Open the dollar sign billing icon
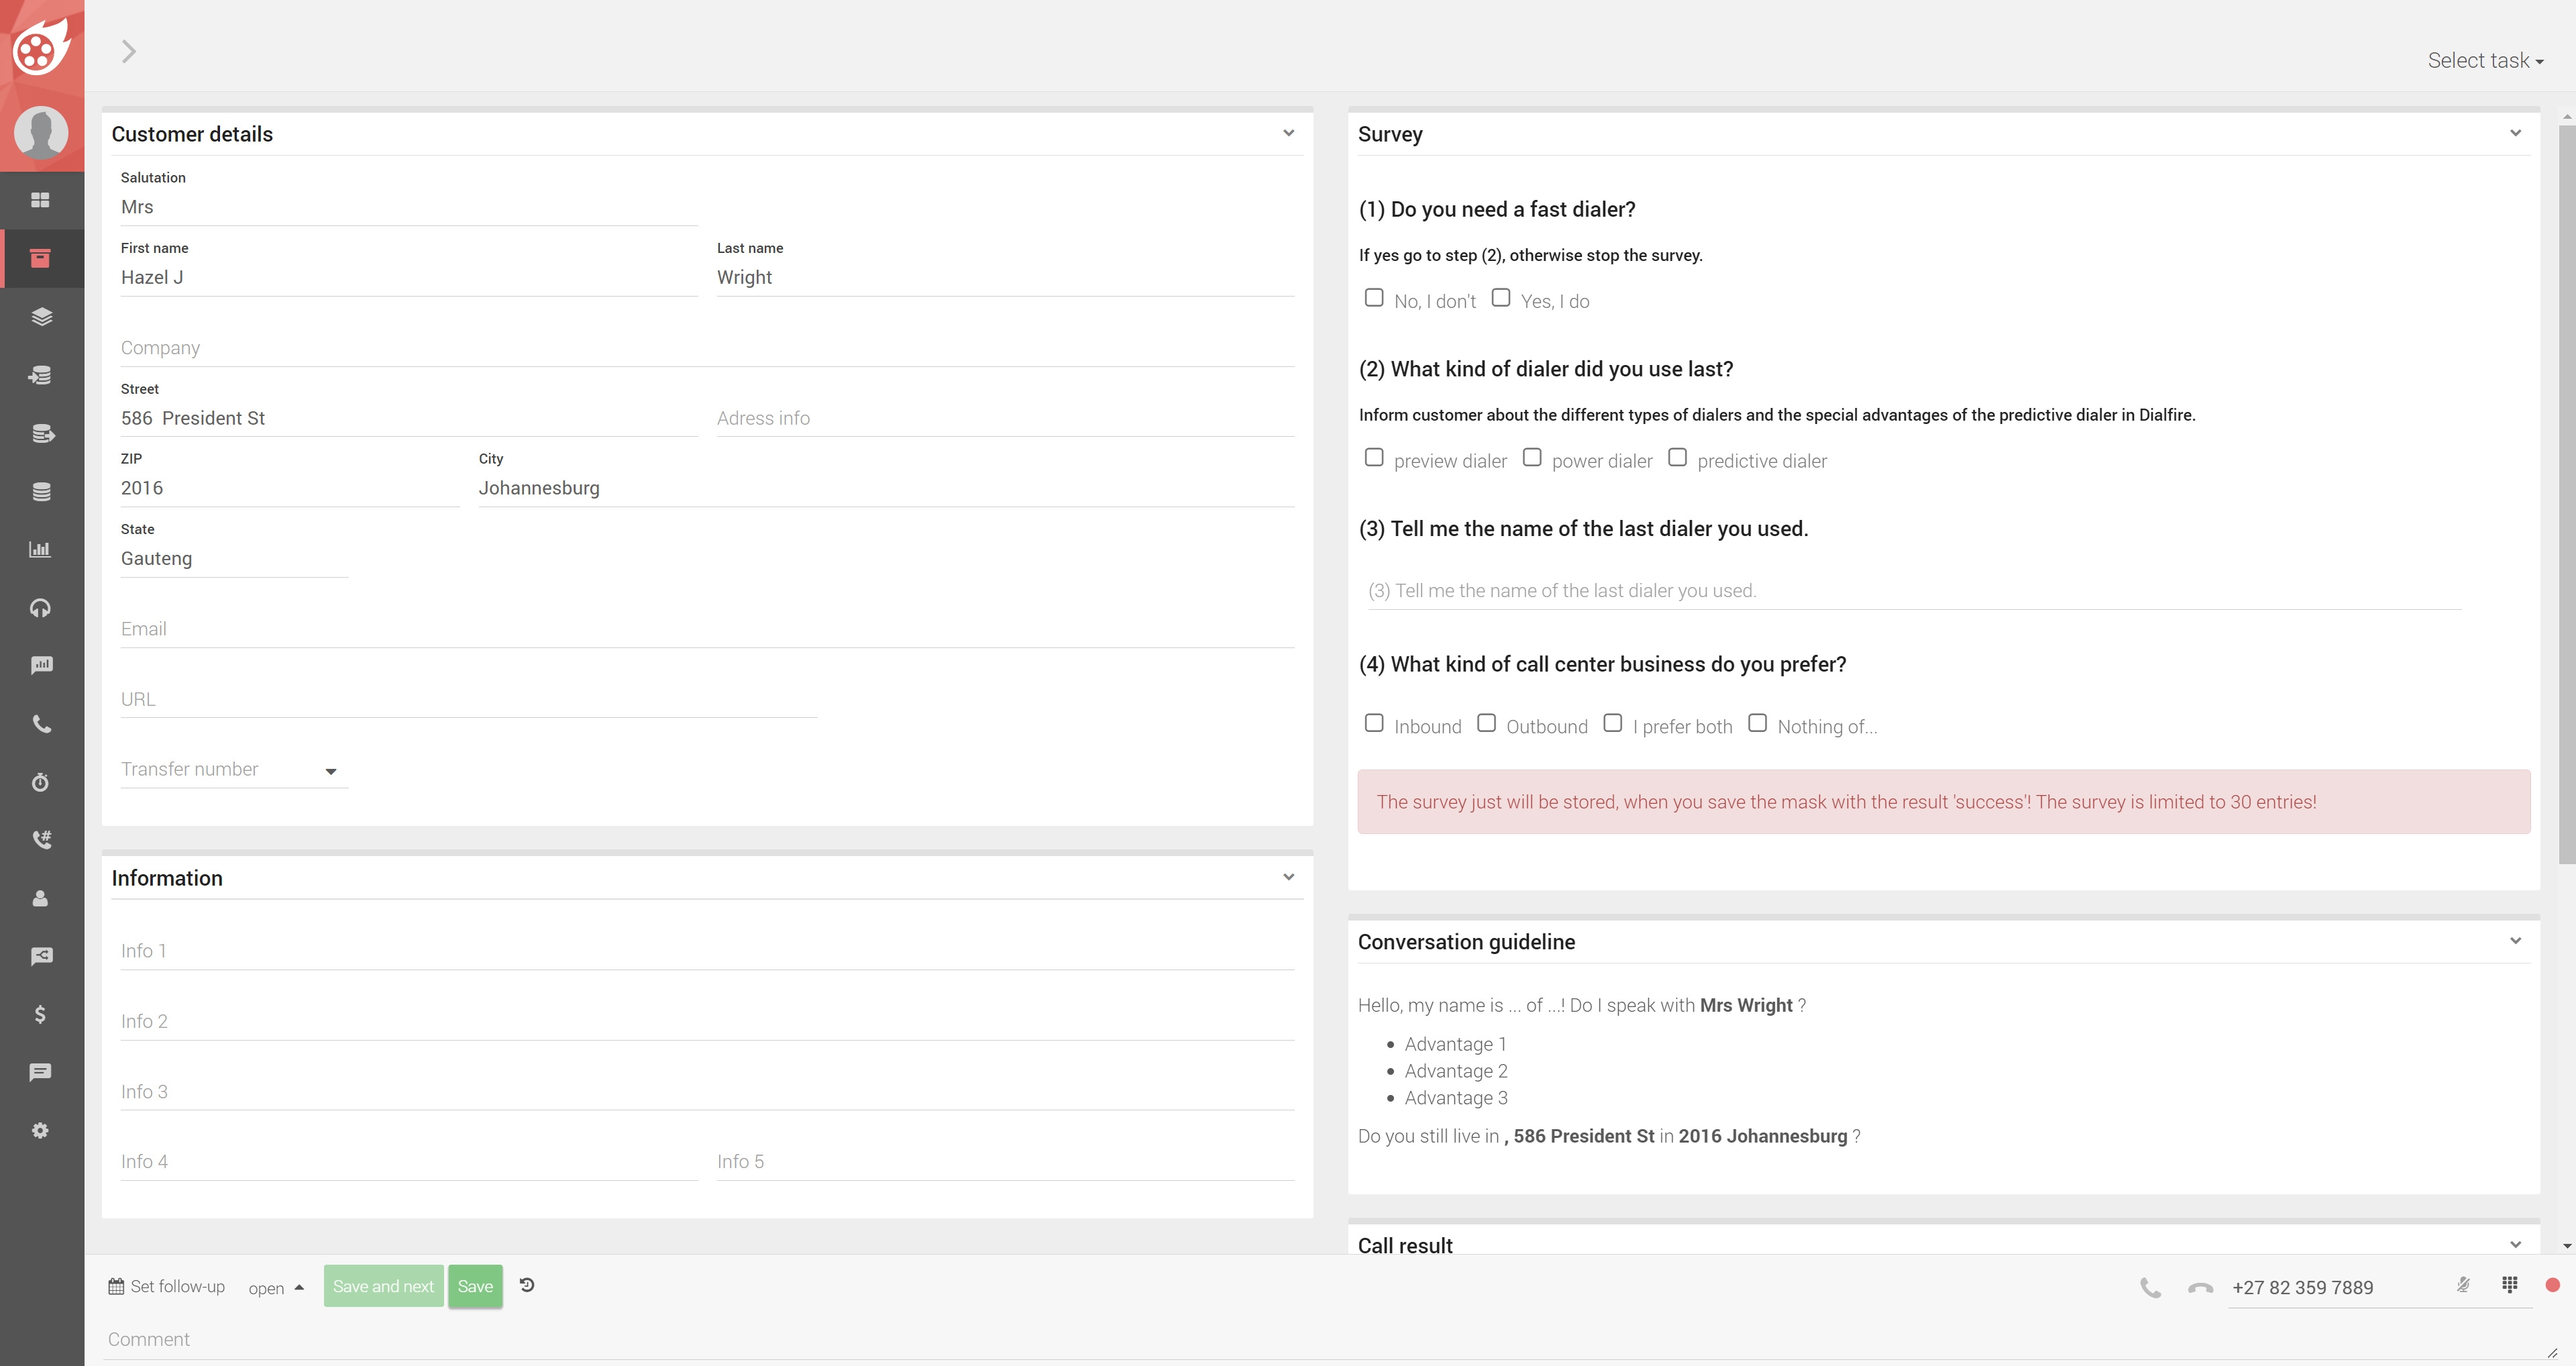The image size is (2576, 1366). click(x=40, y=1014)
